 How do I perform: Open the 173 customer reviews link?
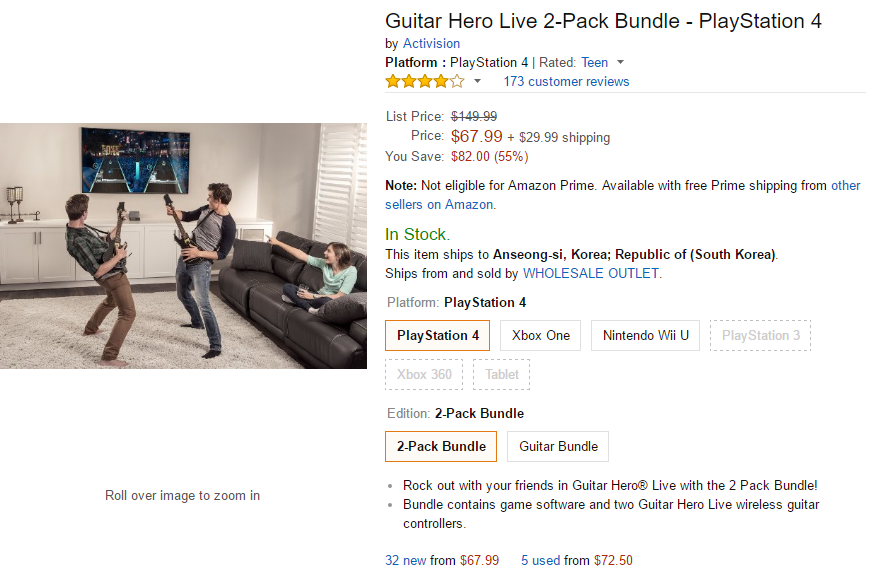pyautogui.click(x=566, y=81)
